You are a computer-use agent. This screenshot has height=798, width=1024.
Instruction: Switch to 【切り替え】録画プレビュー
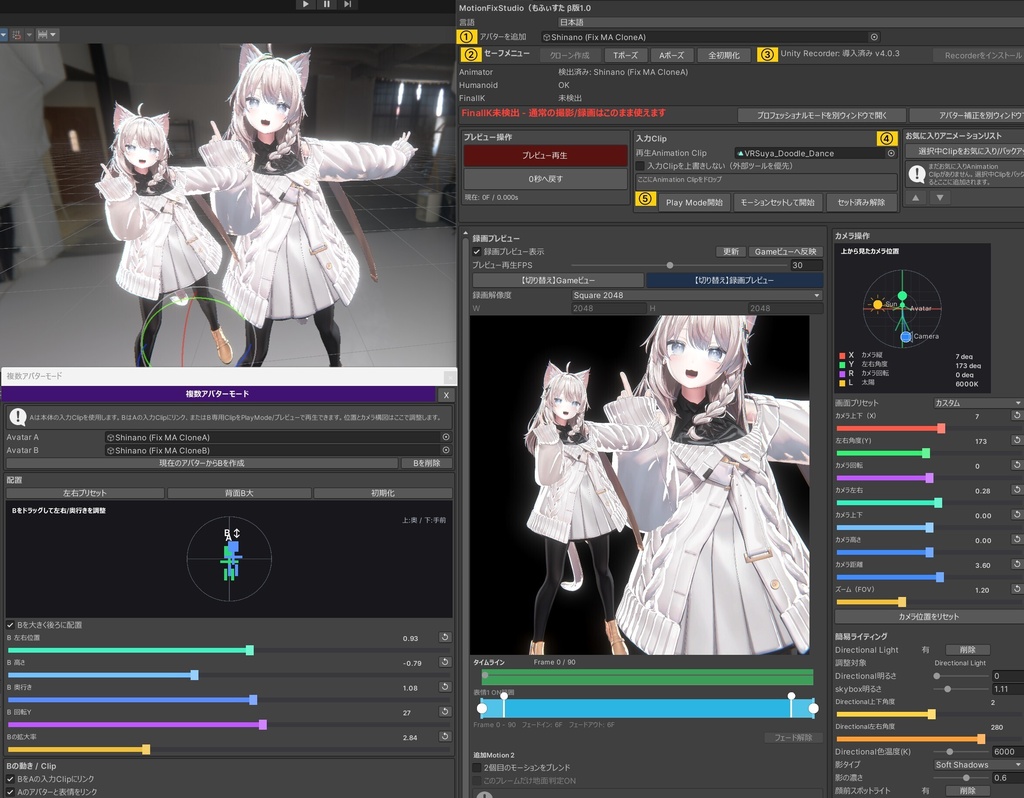point(734,280)
